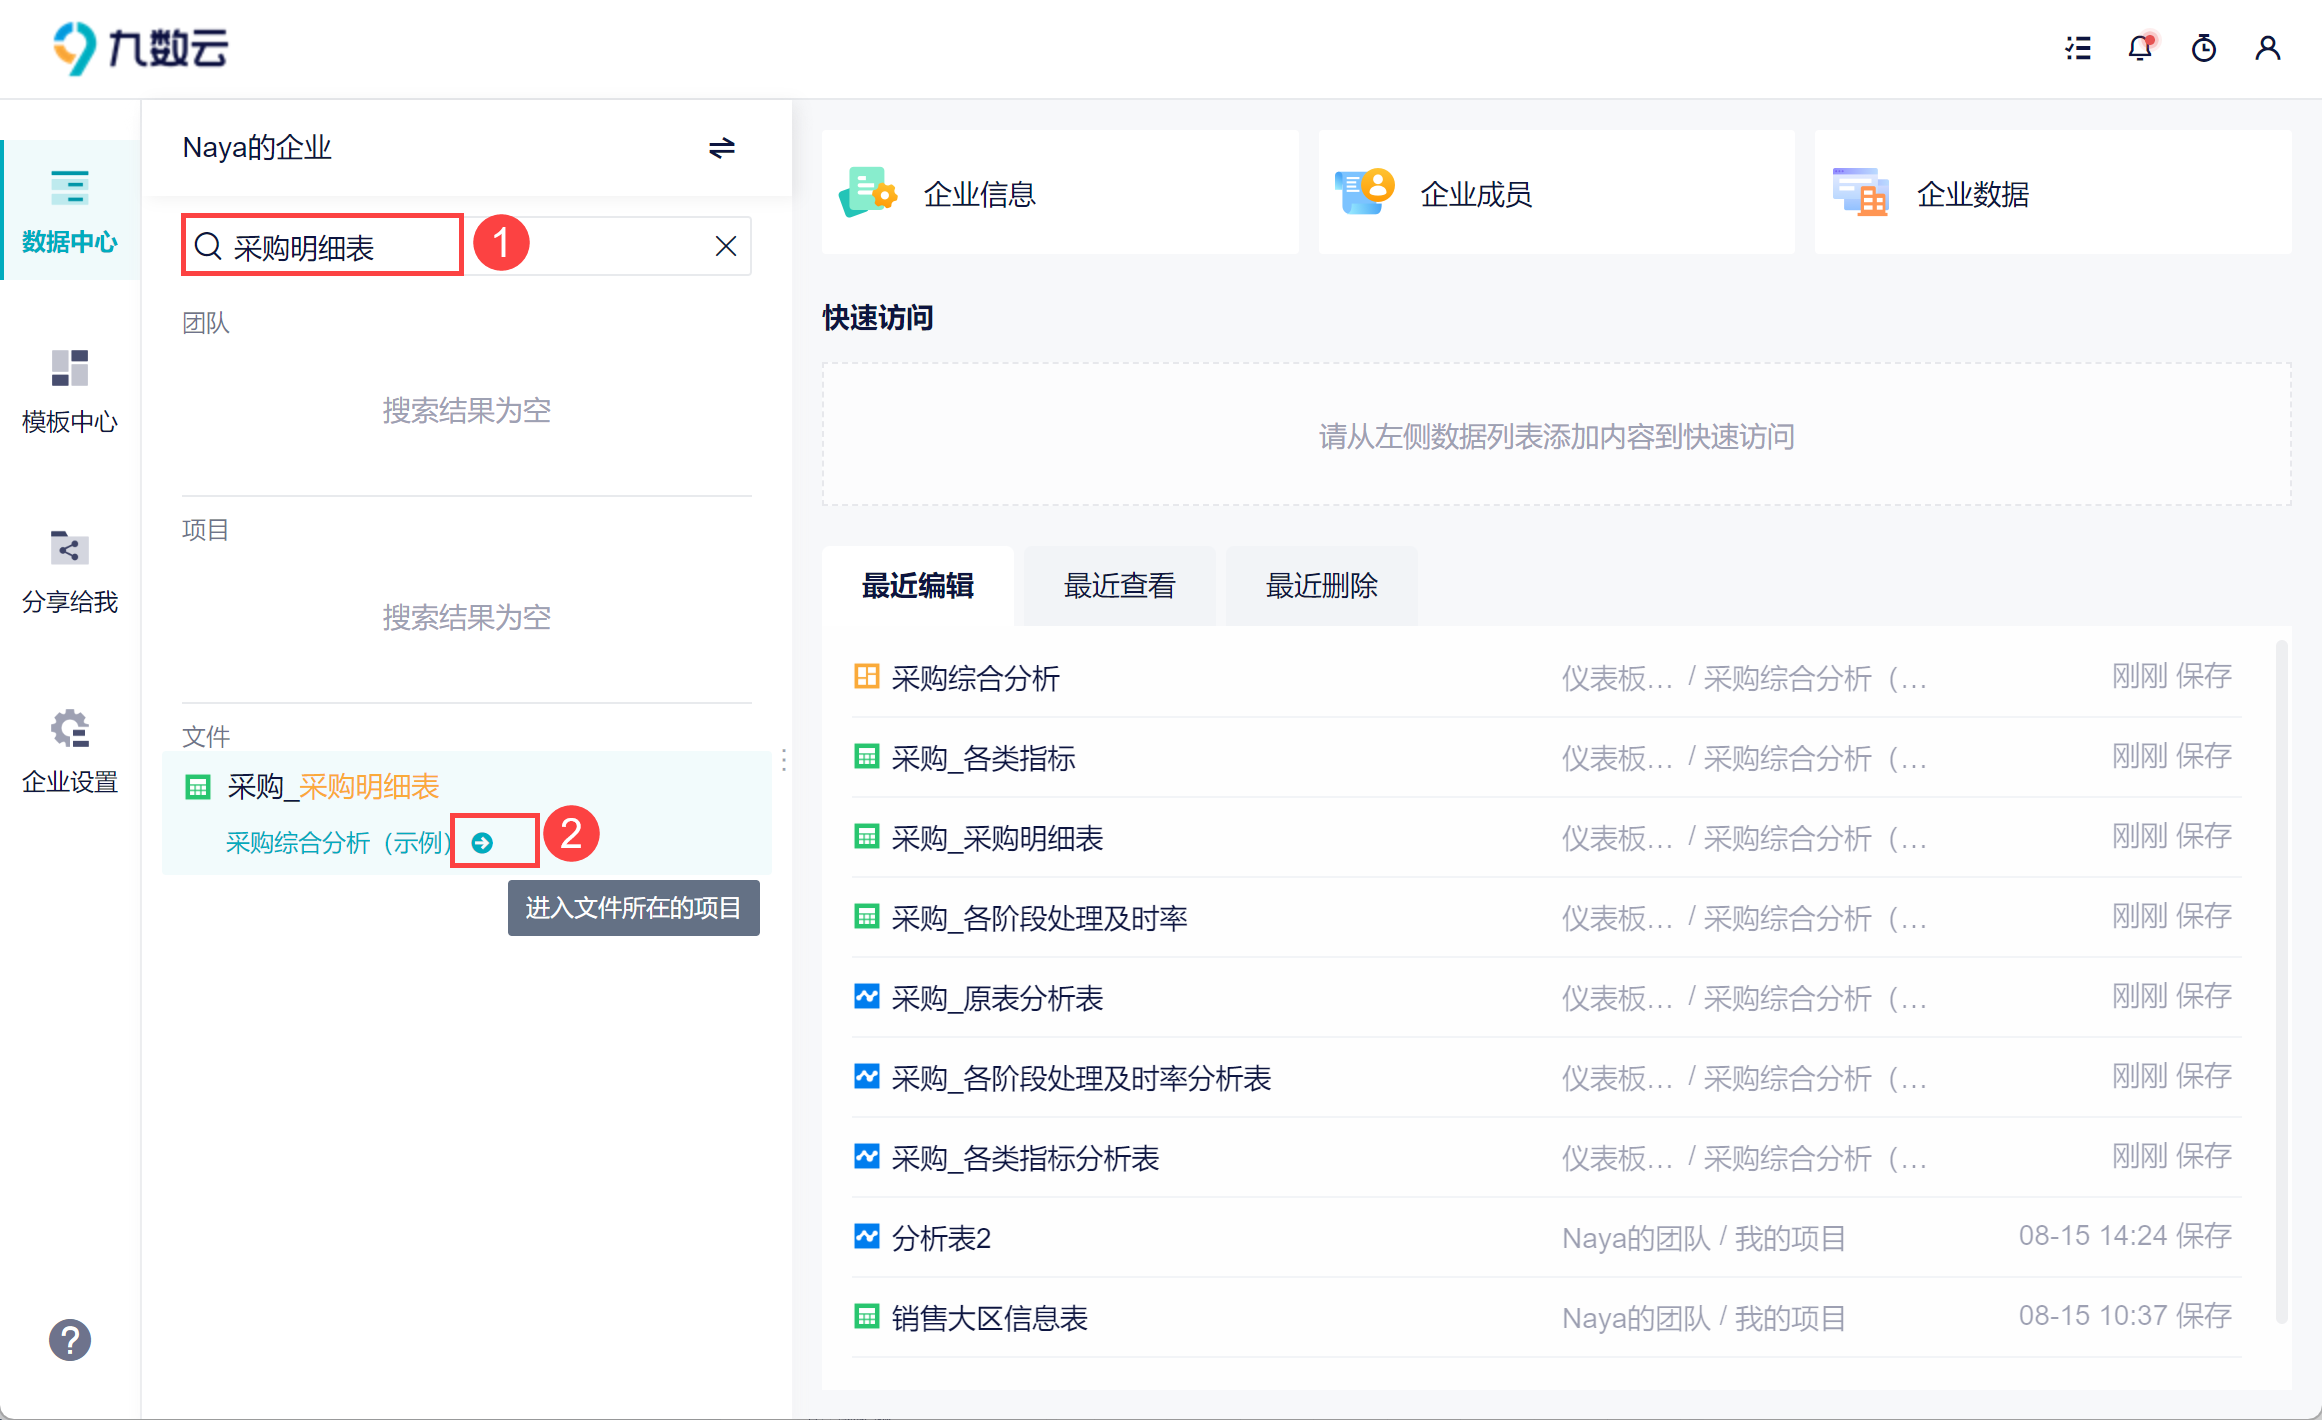Click the recent list vertical scrollbar
The image size is (2322, 1420).
click(2281, 980)
